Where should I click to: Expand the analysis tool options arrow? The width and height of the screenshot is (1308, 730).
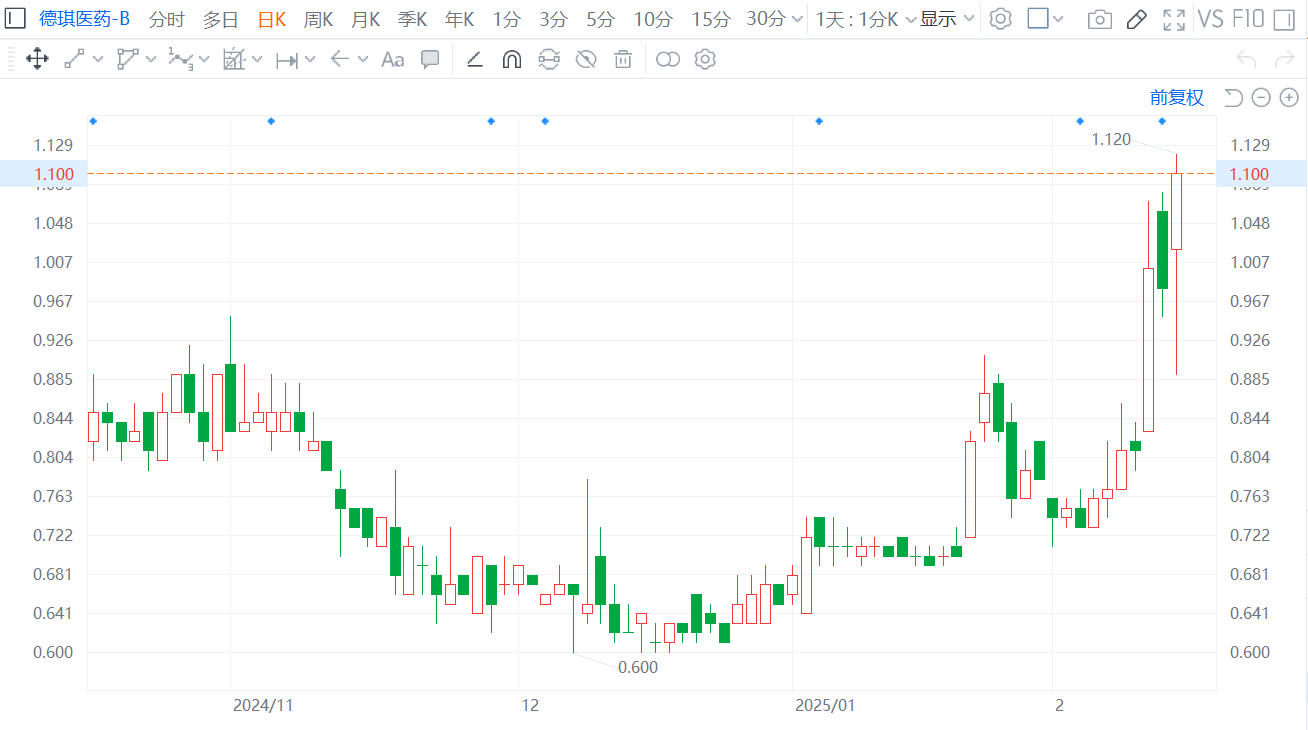[x=257, y=59]
